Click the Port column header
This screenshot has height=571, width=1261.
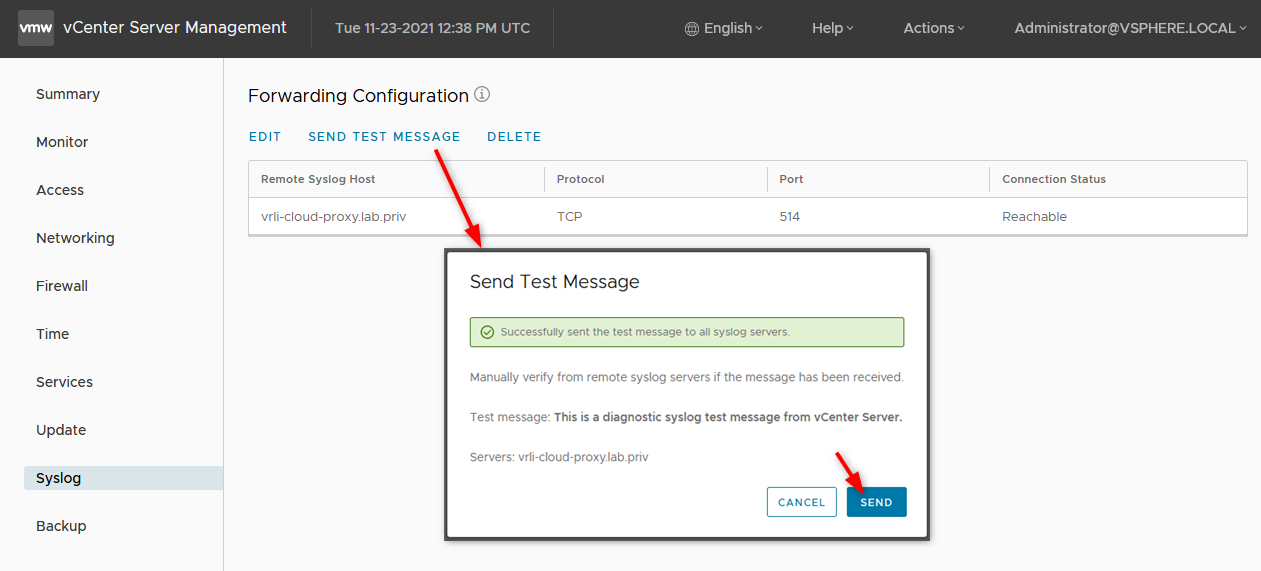791,179
